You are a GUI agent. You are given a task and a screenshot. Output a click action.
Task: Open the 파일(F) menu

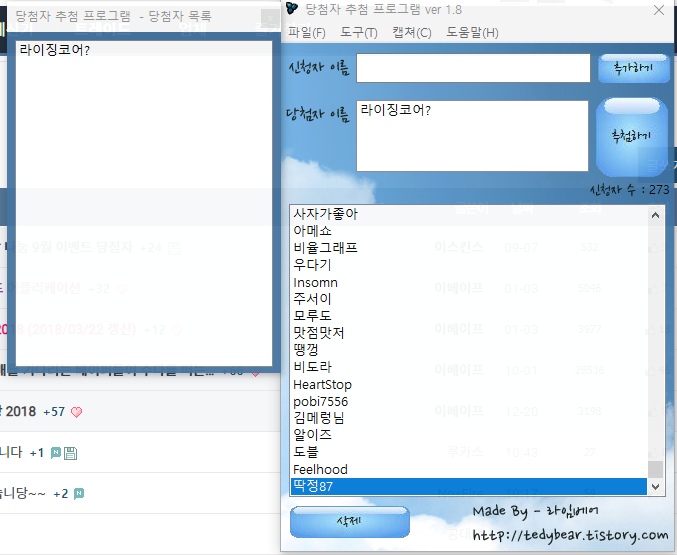[x=307, y=33]
